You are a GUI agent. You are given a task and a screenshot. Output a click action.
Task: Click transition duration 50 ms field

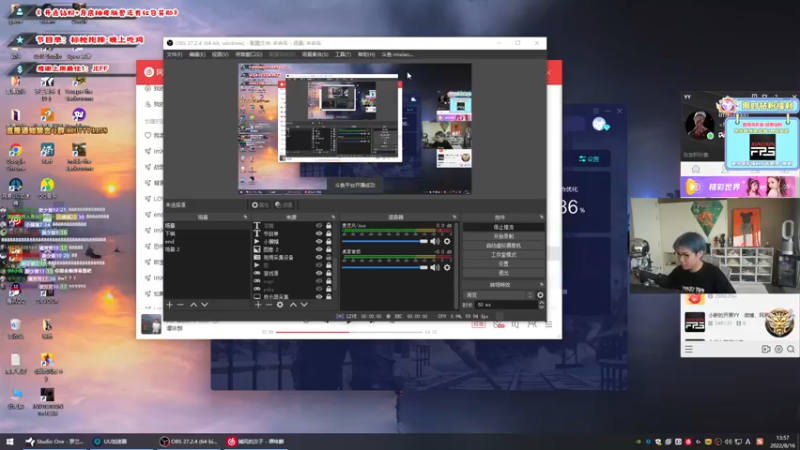(505, 305)
